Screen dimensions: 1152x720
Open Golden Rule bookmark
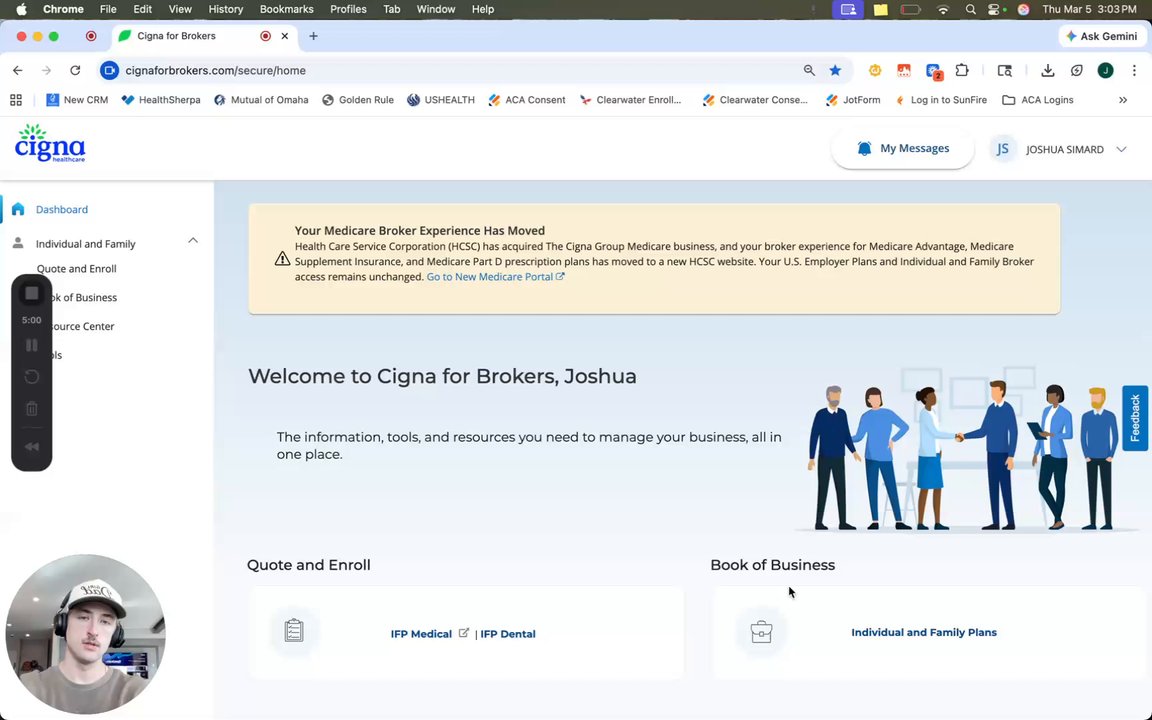coord(358,100)
